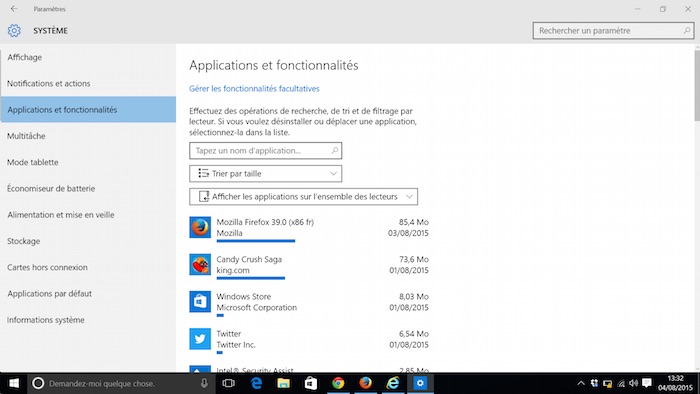Viewport: 700px width, 394px height.
Task: Click the Dropbox tray icon
Action: coord(594,383)
